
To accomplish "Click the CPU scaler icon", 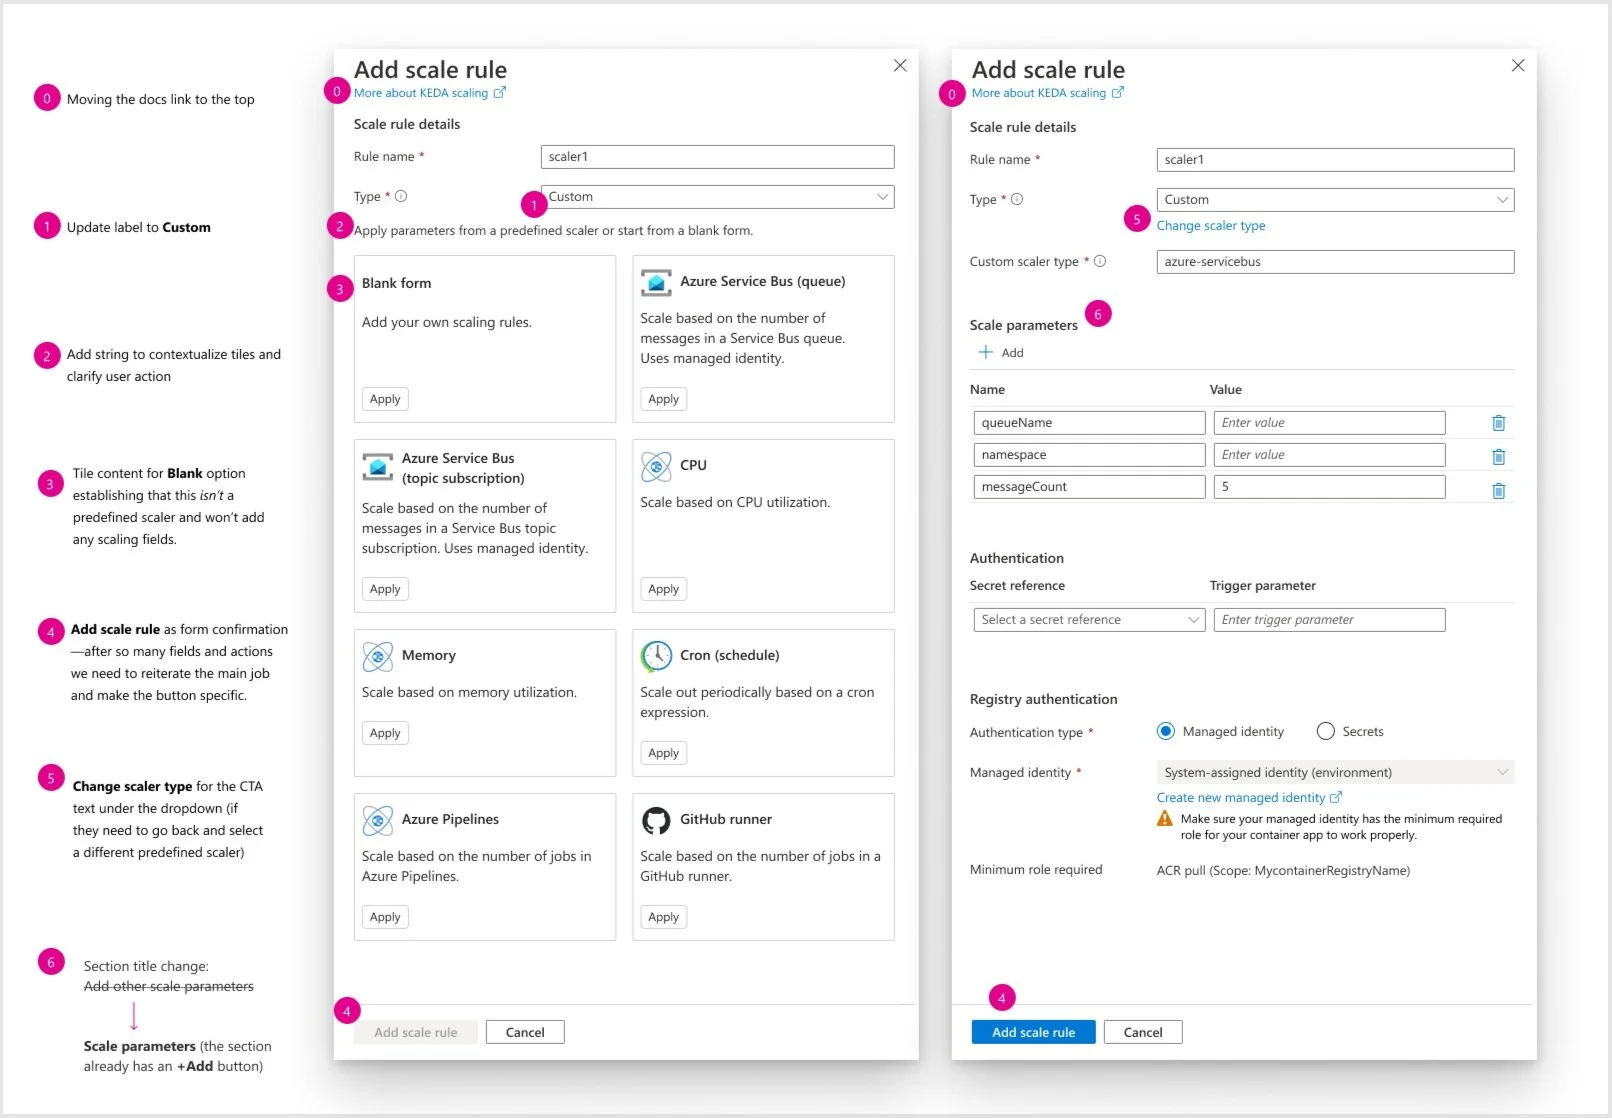I will coord(656,466).
